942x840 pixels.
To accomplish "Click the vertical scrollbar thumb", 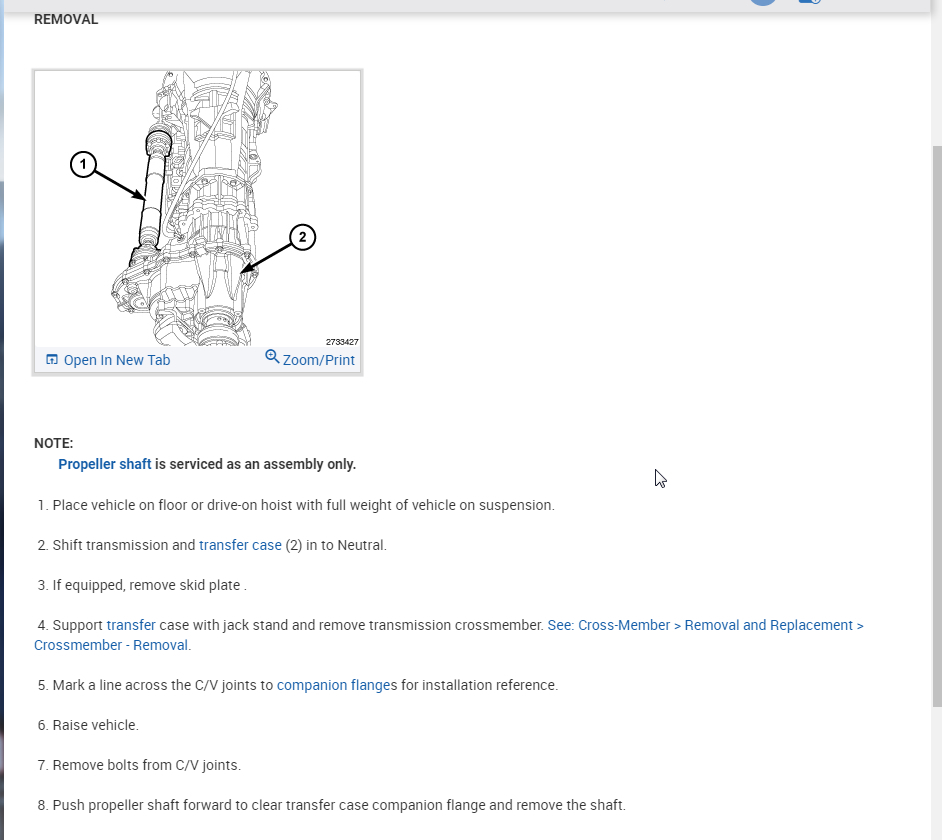I will pyautogui.click(x=937, y=425).
